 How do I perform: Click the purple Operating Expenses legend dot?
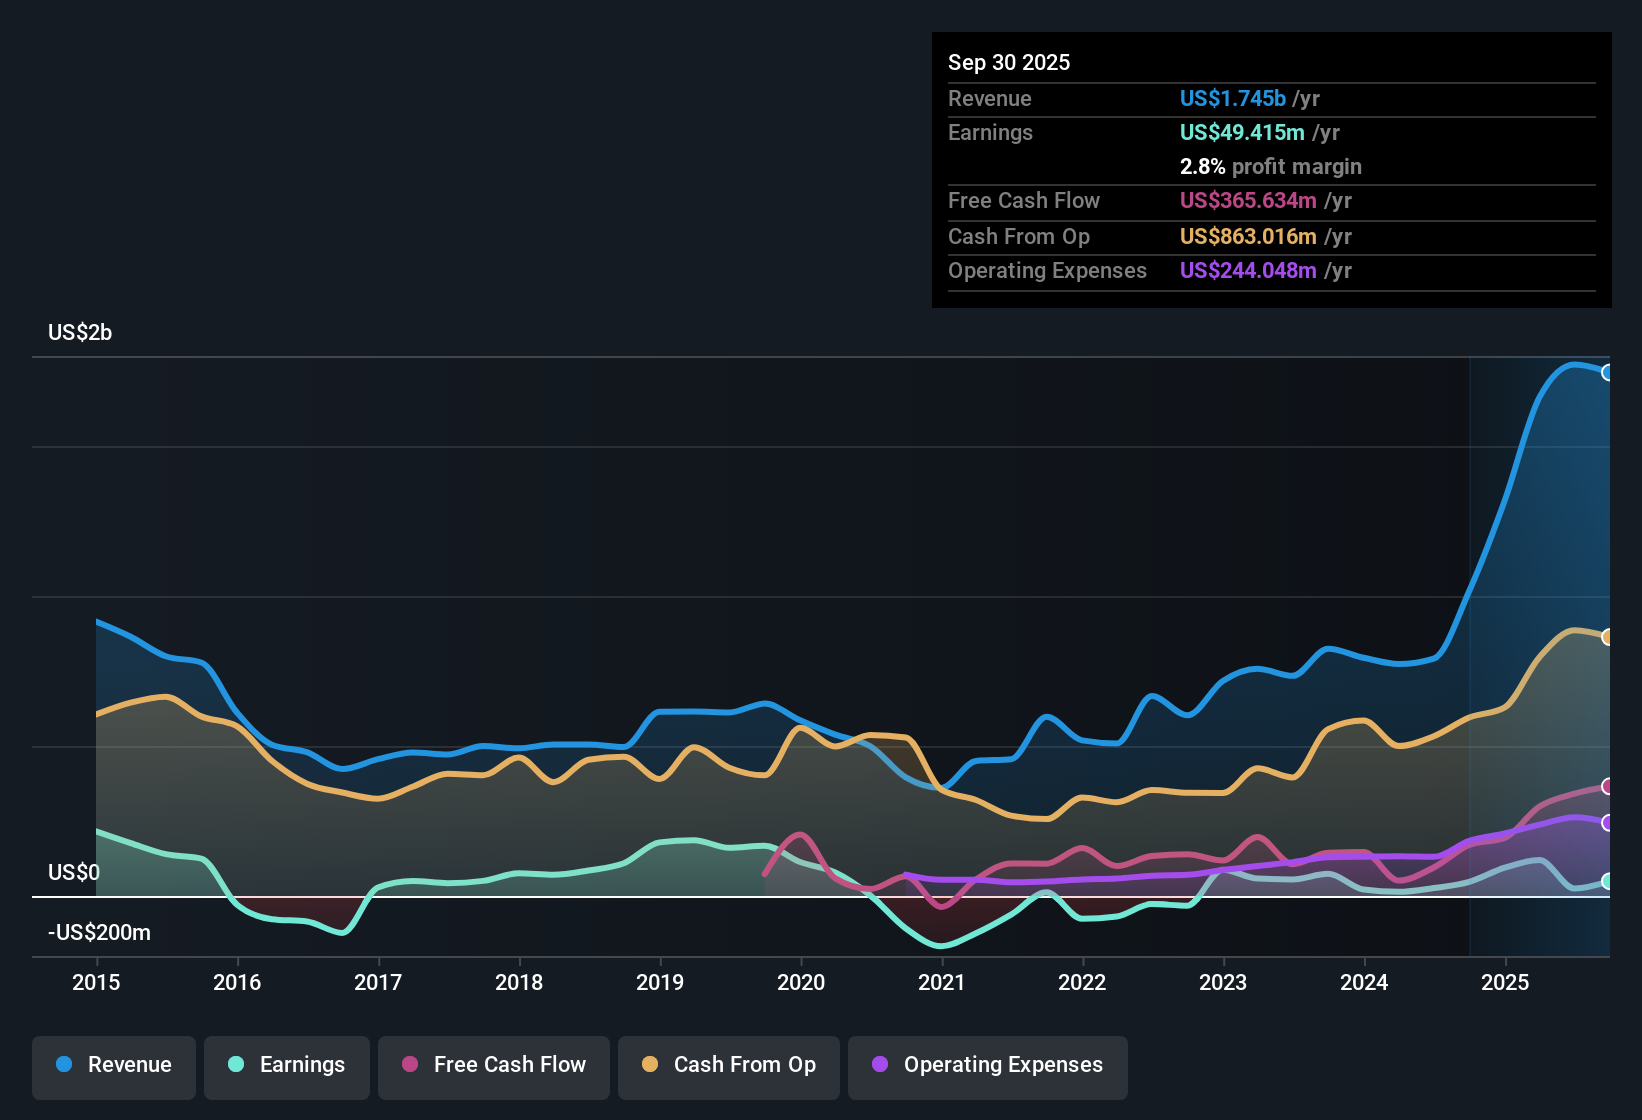[880, 1064]
